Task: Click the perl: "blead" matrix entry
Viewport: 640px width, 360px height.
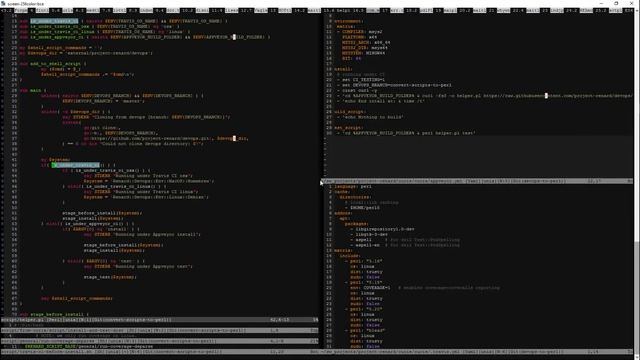Action: coord(364,330)
